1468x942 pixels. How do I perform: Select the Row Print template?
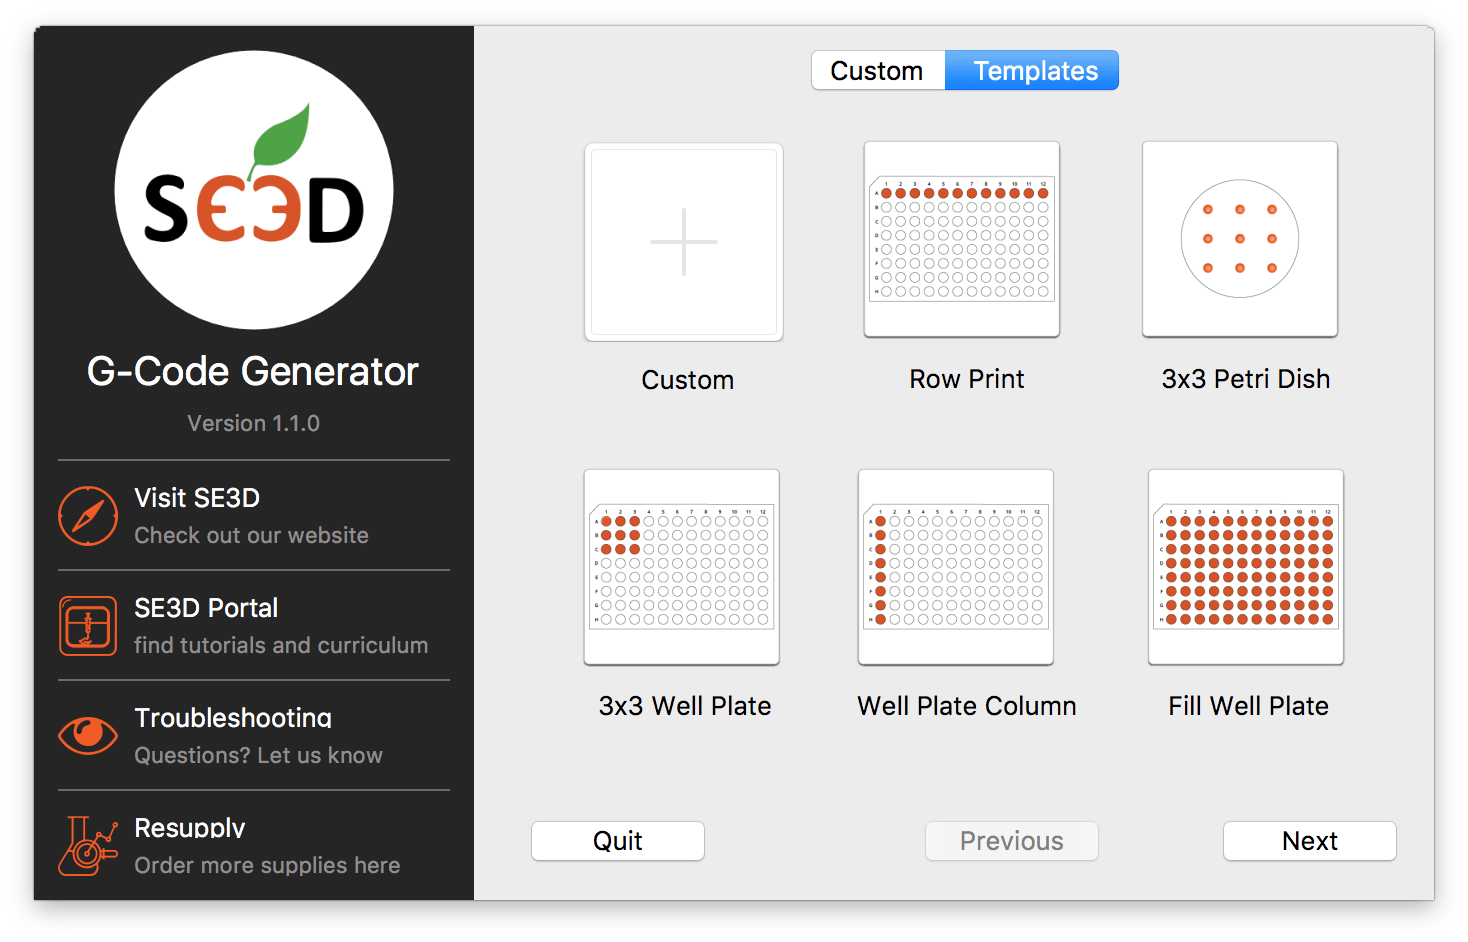pyautogui.click(x=961, y=240)
